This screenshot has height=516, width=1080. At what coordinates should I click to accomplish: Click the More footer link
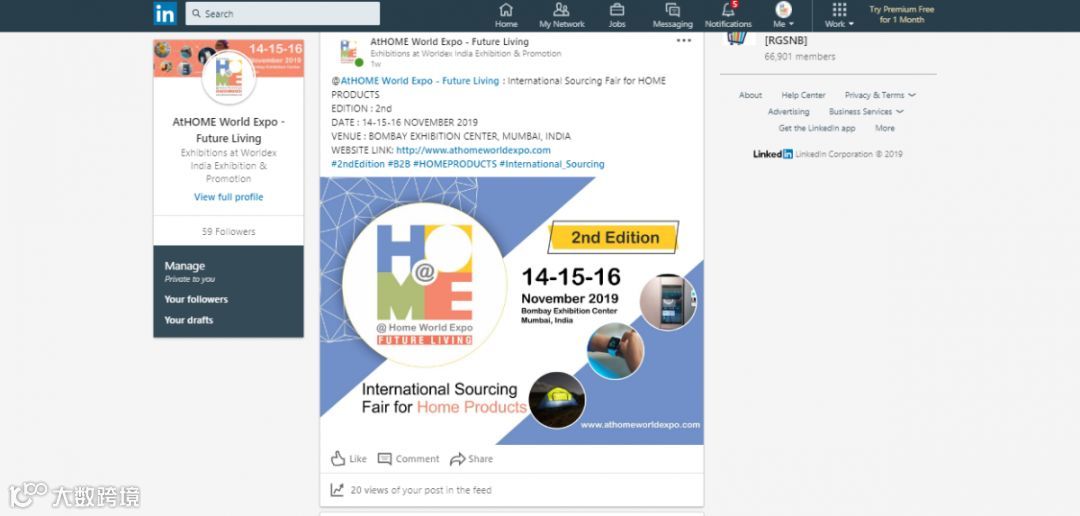pyautogui.click(x=885, y=128)
